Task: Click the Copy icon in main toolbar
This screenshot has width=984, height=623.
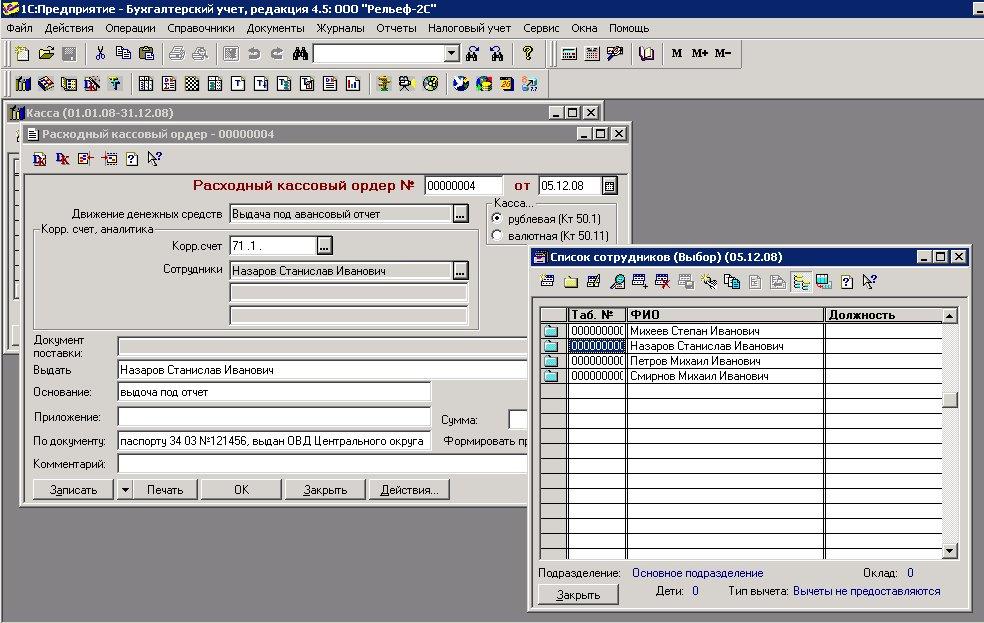Action: (x=123, y=54)
